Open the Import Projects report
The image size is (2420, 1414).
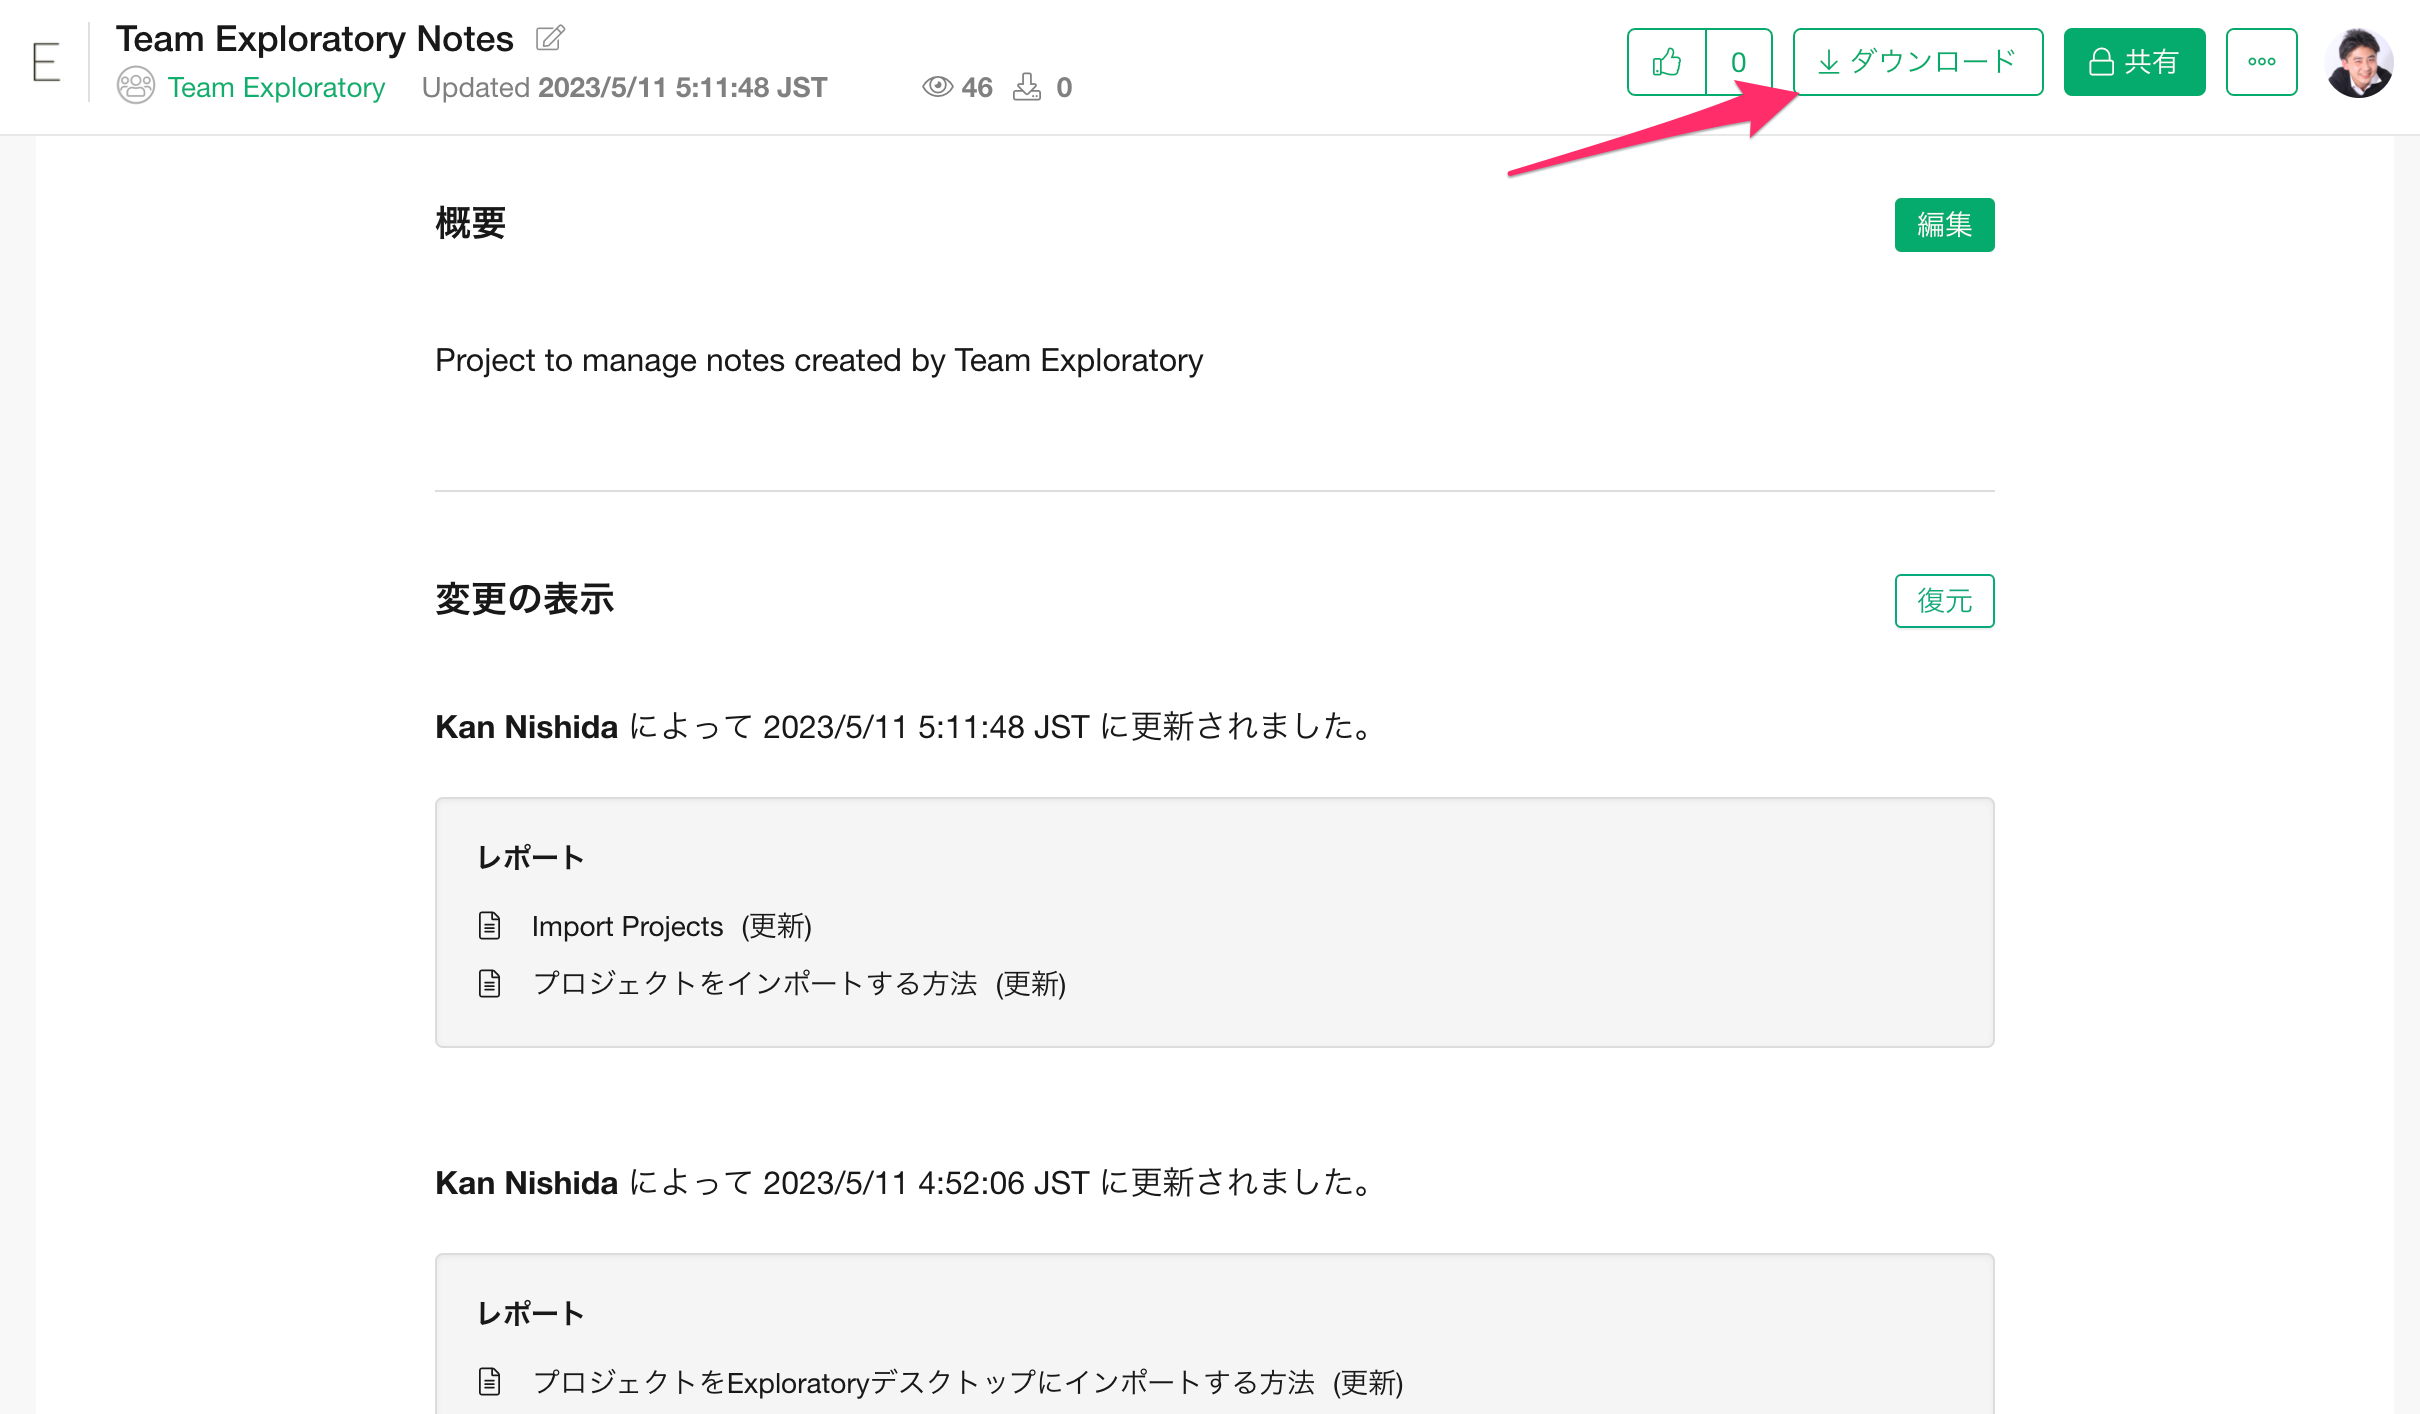pyautogui.click(x=627, y=926)
